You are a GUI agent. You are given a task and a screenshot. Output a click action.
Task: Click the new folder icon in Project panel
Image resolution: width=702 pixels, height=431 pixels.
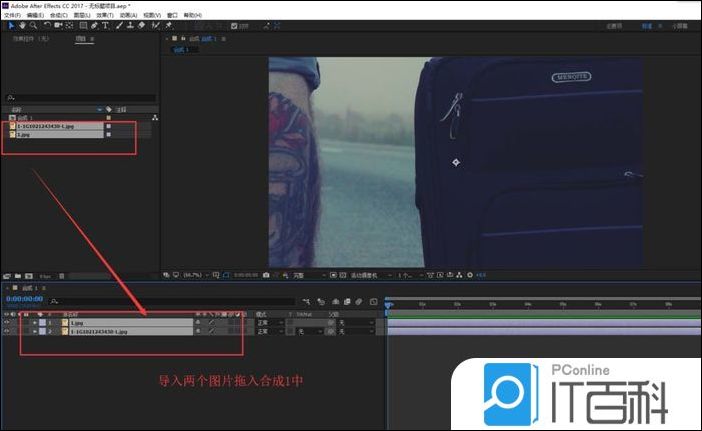pos(20,274)
